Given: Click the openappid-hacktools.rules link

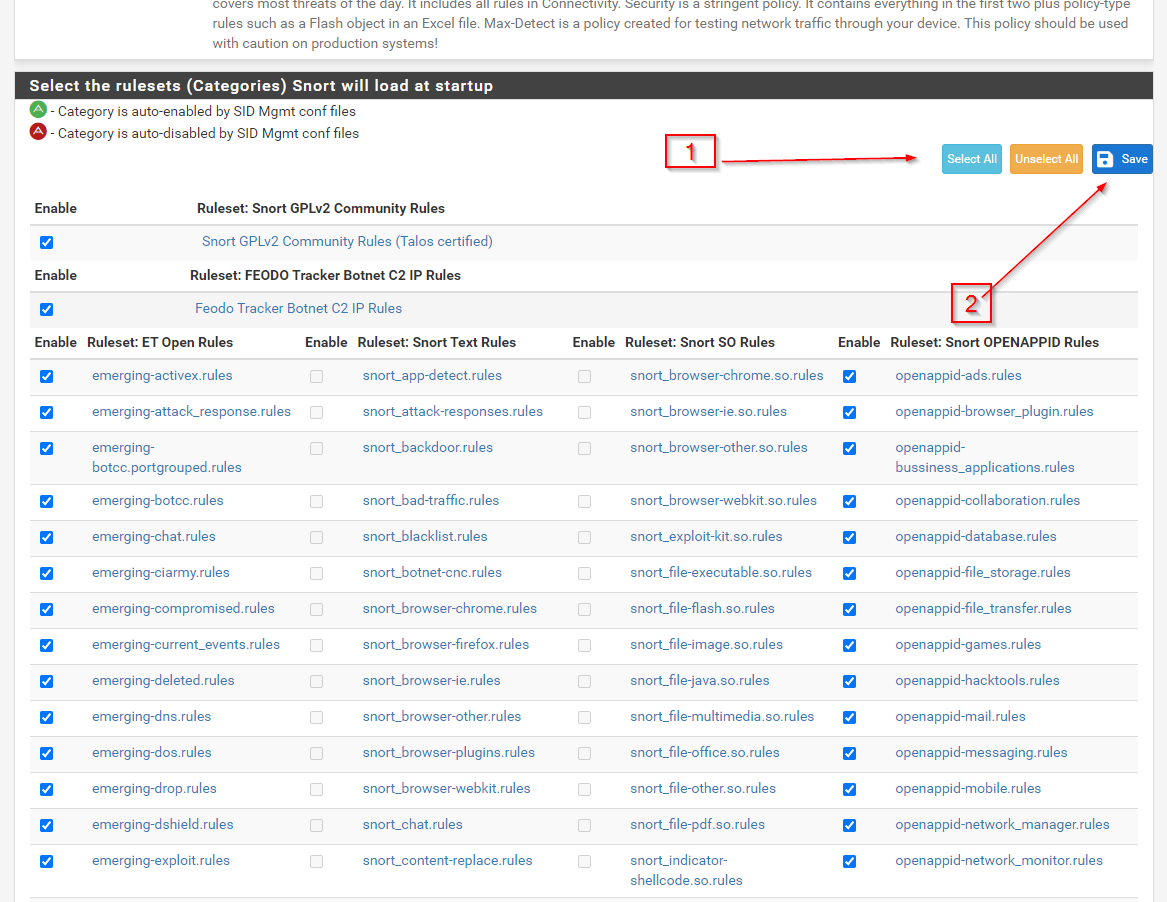Looking at the screenshot, I should 977,680.
